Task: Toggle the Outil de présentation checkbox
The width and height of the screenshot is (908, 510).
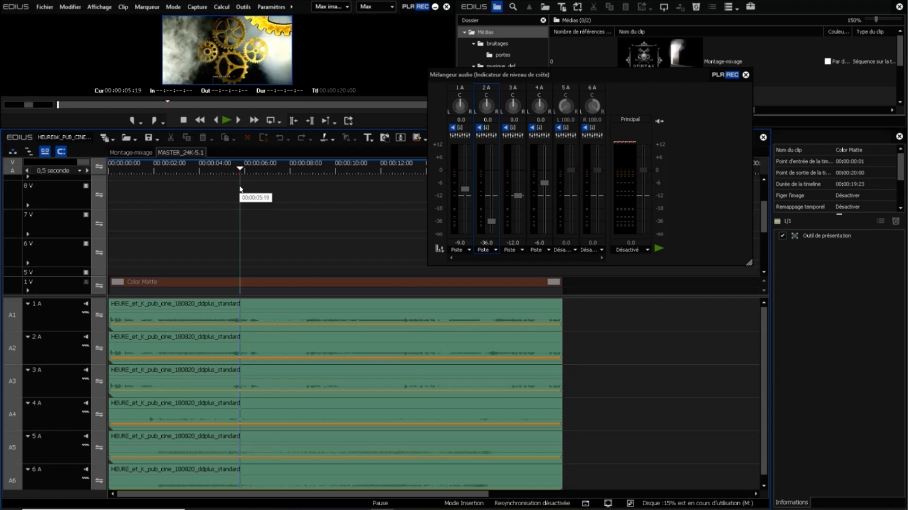Action: pos(782,236)
